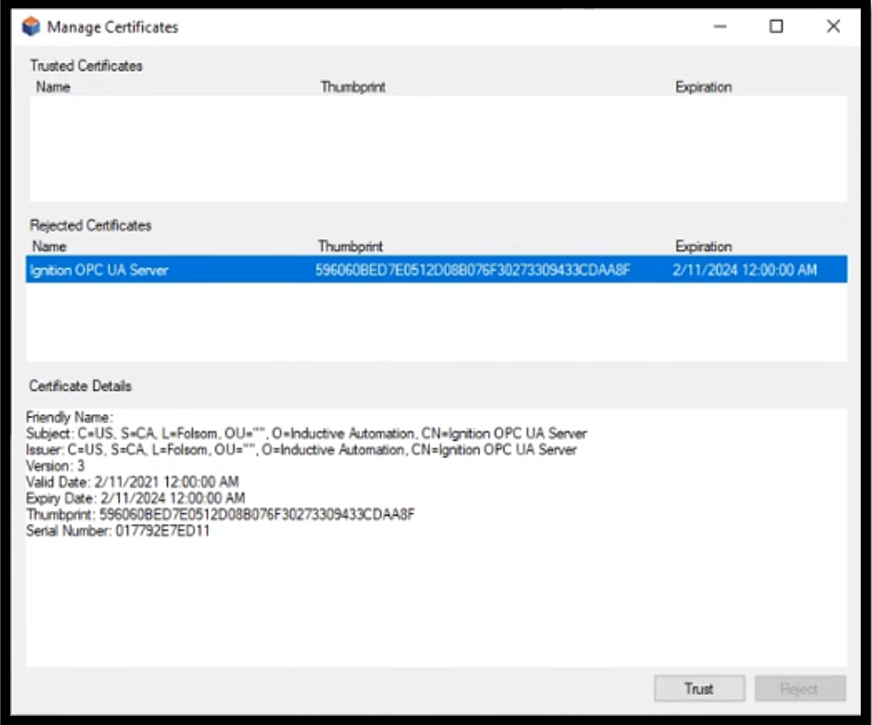Screen dimensions: 872x725
Task: Click the Valid Date 2/11/2021 line
Action: pyautogui.click(x=132, y=481)
